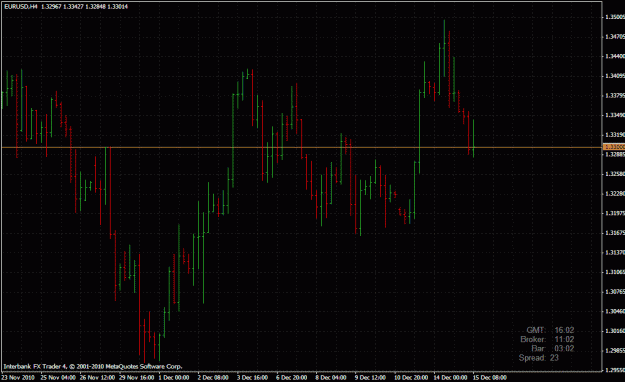The height and width of the screenshot is (382, 625).
Task: Click the 1.3440 price axis label
Action: (x=615, y=56)
